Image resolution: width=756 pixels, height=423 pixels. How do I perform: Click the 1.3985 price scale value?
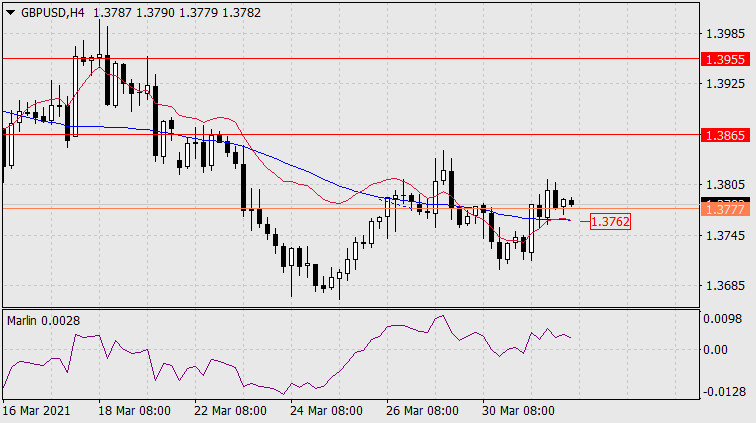(x=725, y=34)
